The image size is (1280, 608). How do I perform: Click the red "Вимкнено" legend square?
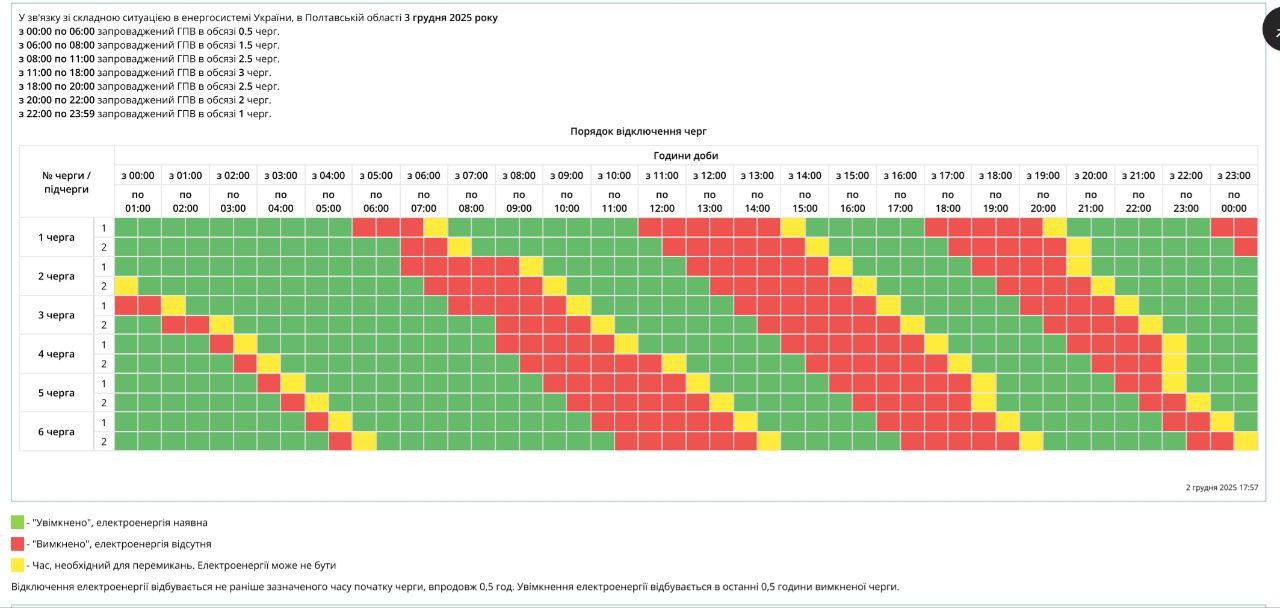pyautogui.click(x=17, y=544)
